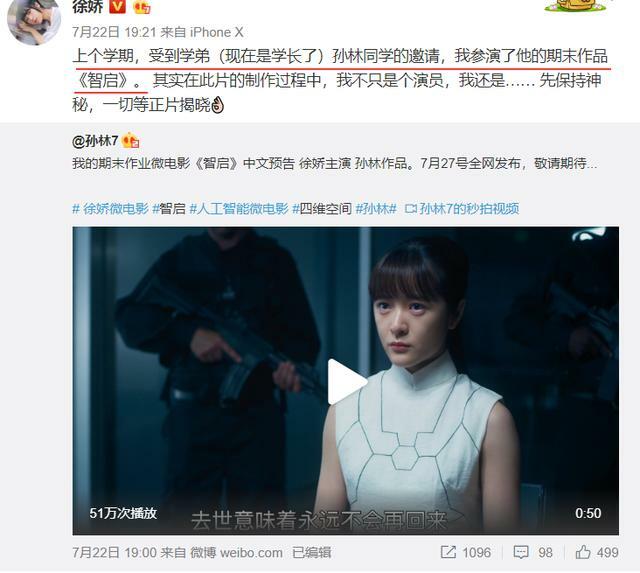Click the 7月22日 19:21 timestamp

click(x=114, y=32)
